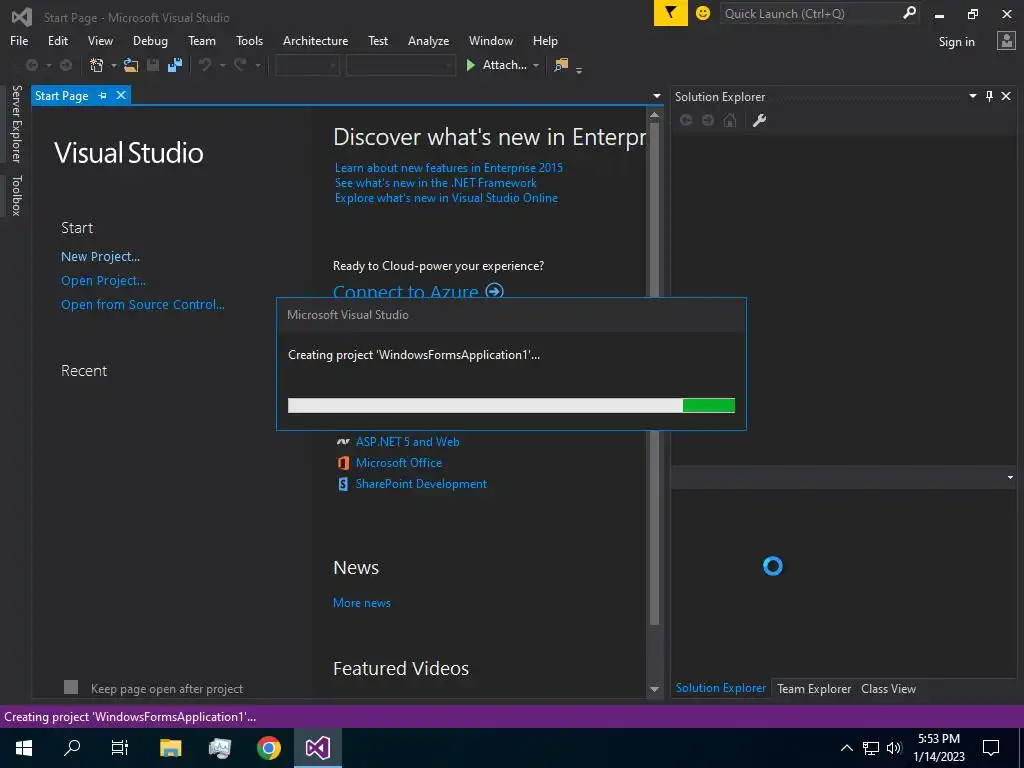Click the Connect to Azure arrow icon

[x=495, y=291]
